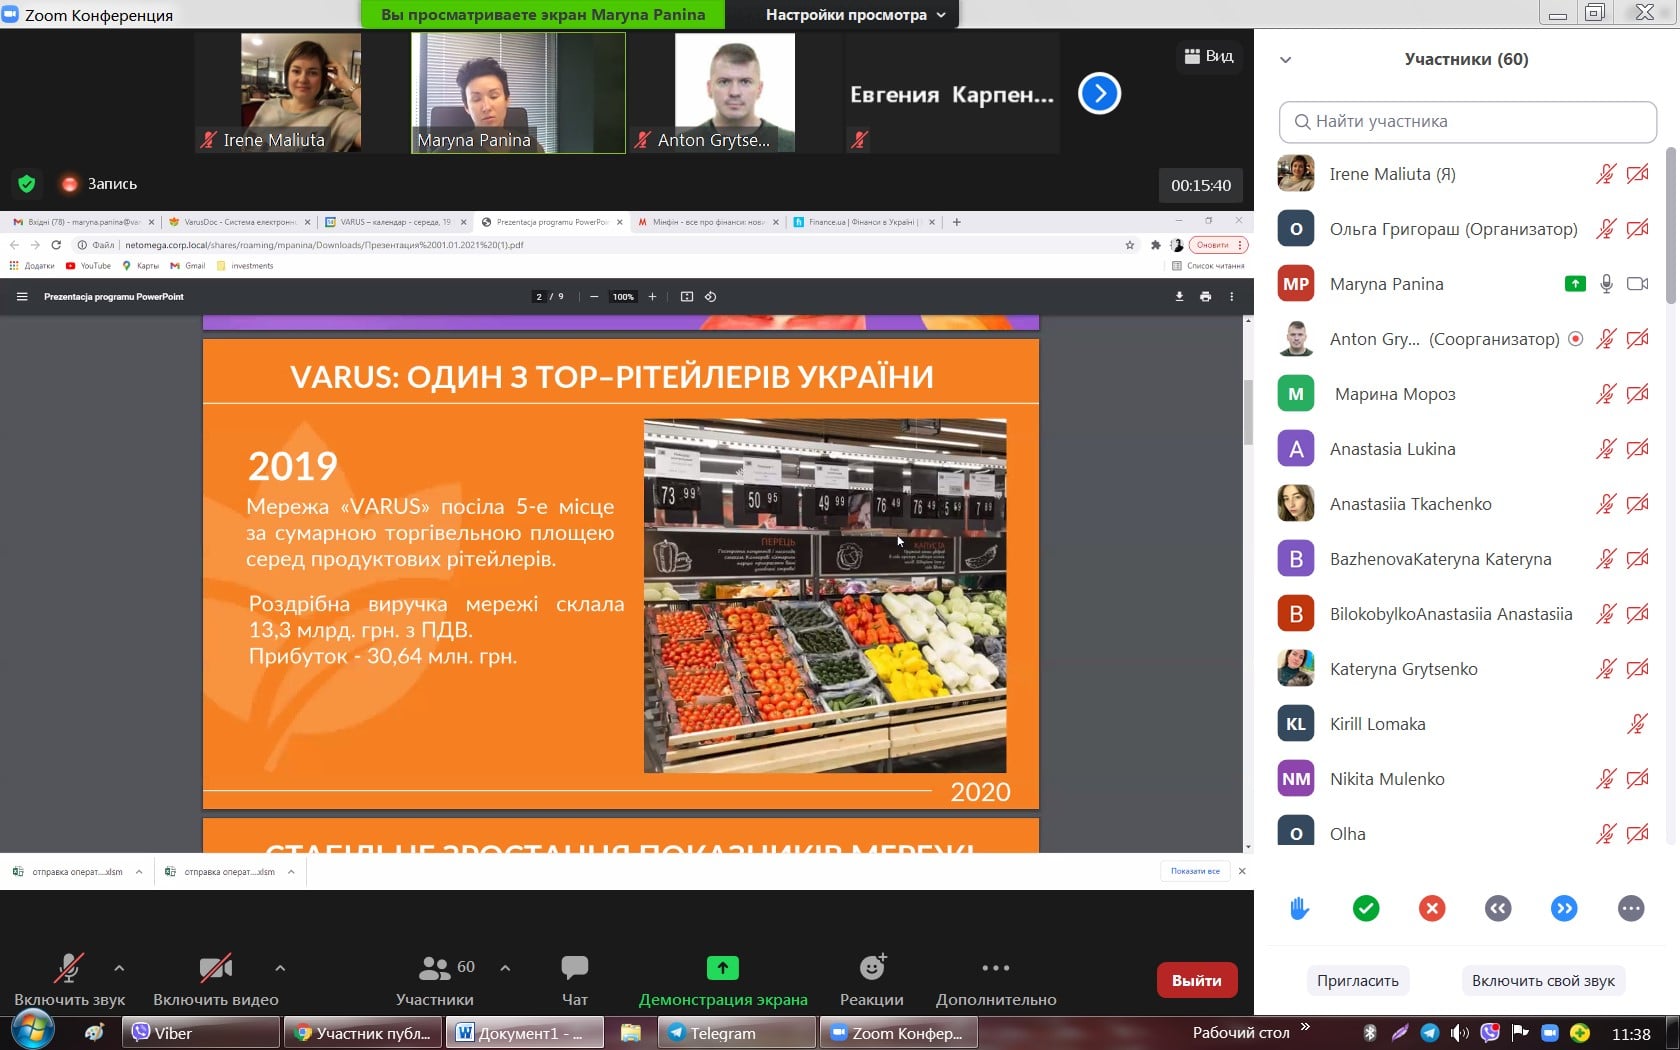Viewport: 1680px width, 1050px height.
Task: Turn on camera with Включить видео
Action: click(x=216, y=980)
